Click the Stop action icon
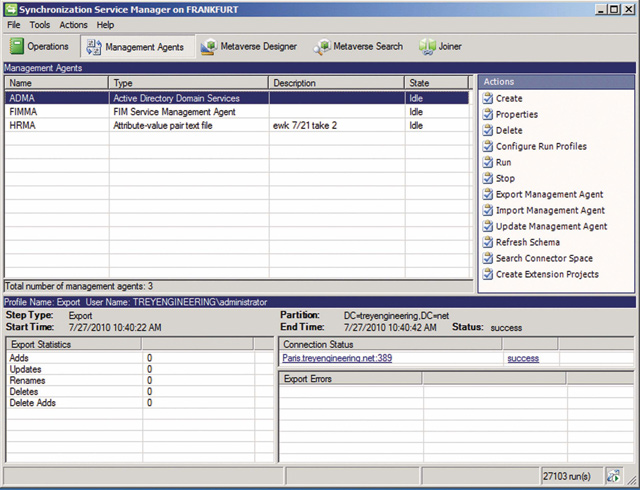The height and width of the screenshot is (490, 640). pyautogui.click(x=487, y=178)
